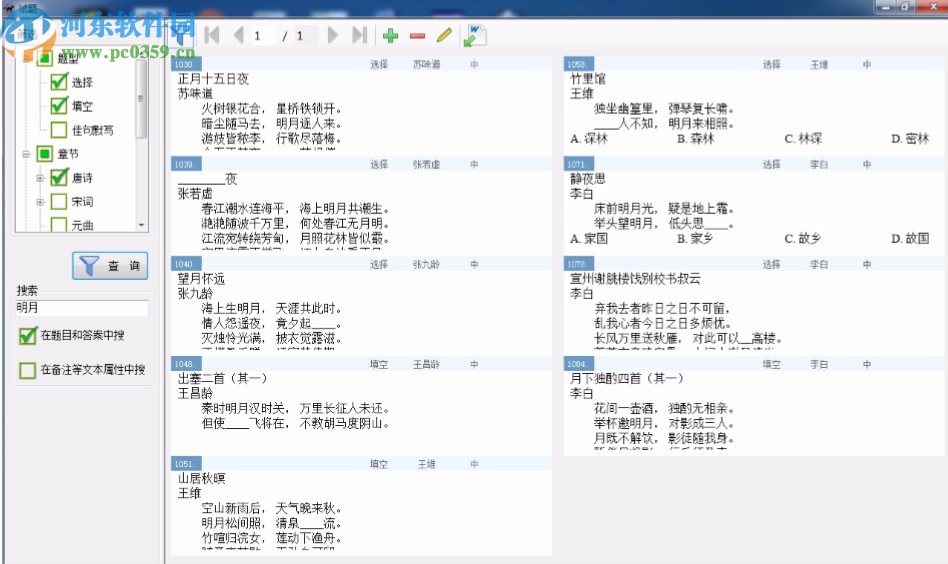This screenshot has width=948, height=564.
Task: Click author tag 张九龄 in header 1040
Action: coord(426,264)
